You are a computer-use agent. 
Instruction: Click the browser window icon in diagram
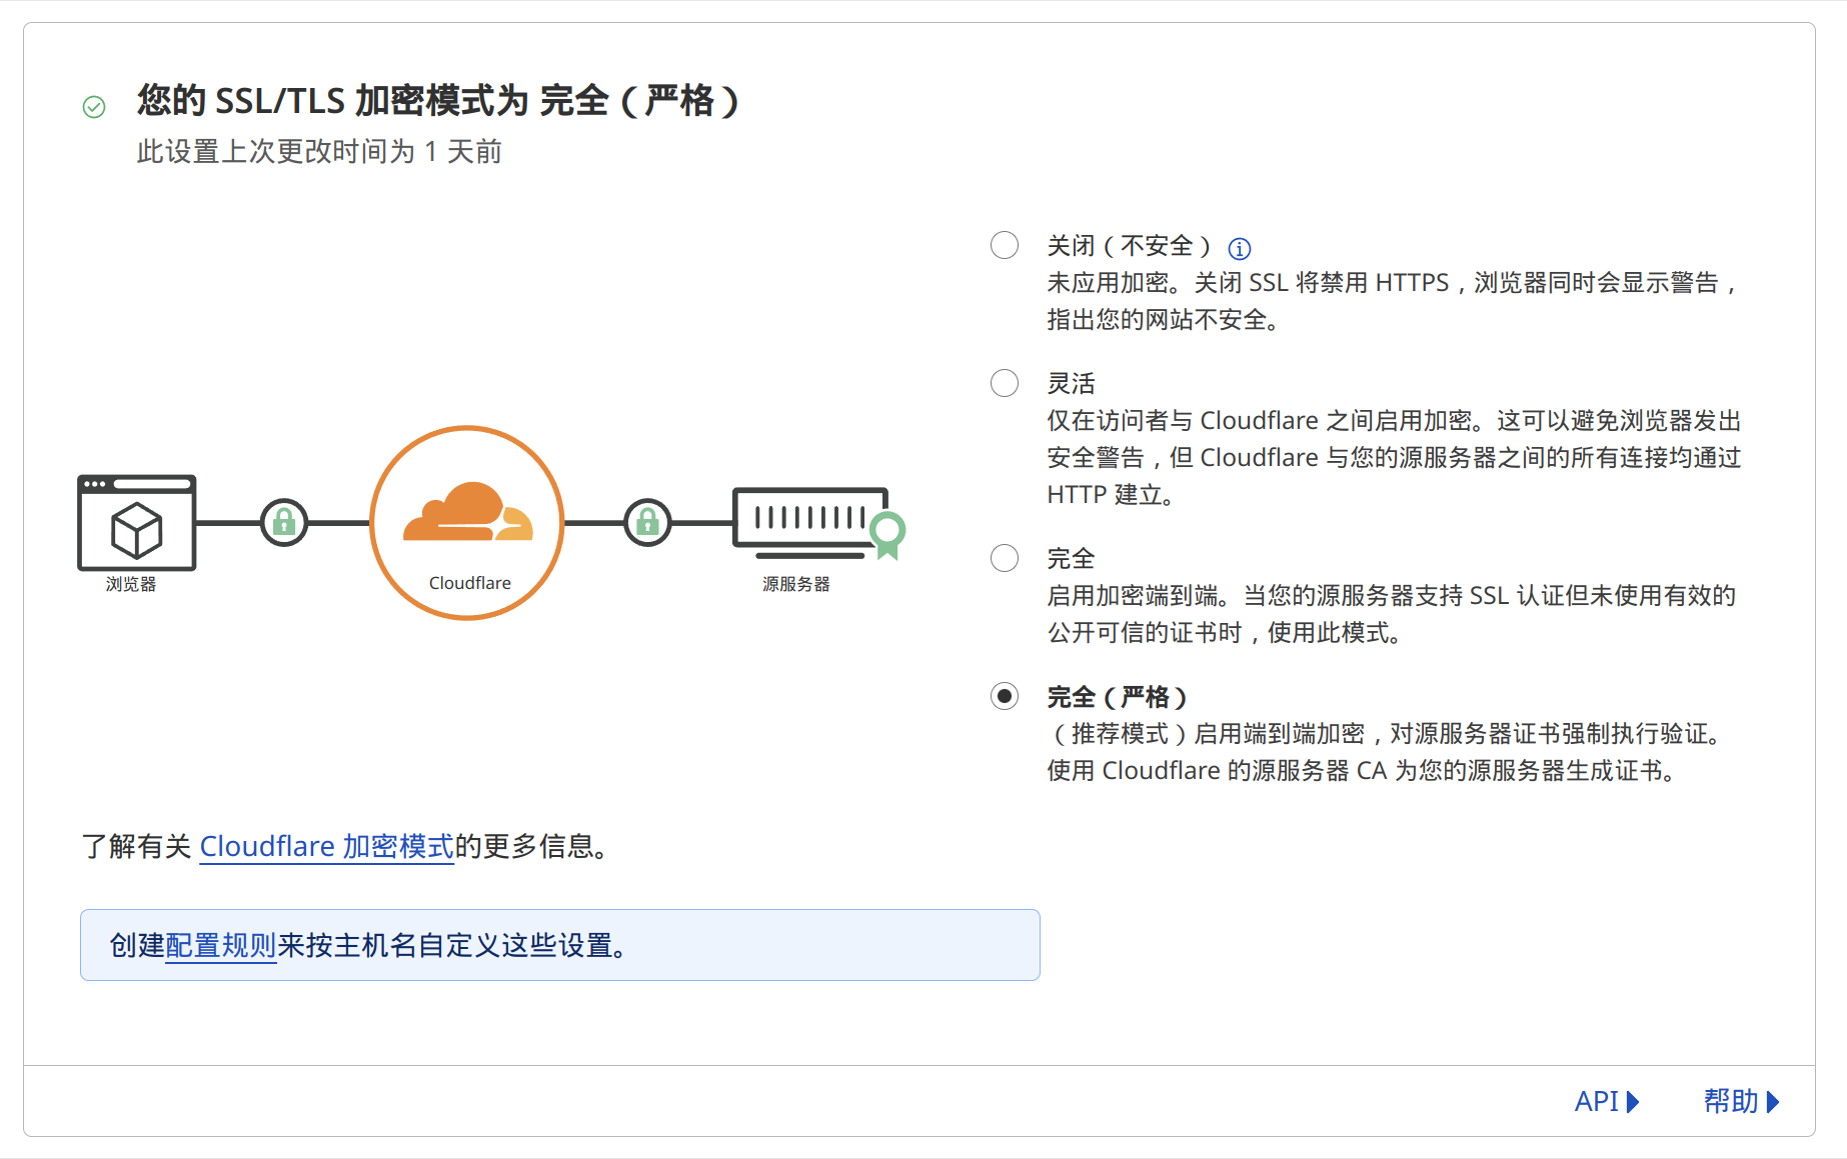tap(136, 523)
